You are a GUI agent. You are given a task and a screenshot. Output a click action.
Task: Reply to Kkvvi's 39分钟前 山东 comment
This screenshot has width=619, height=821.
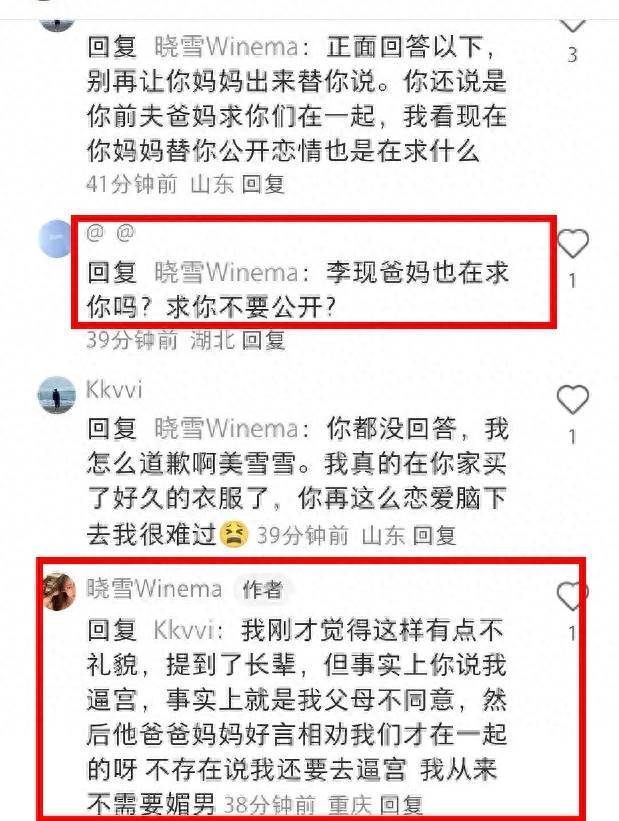tap(434, 535)
